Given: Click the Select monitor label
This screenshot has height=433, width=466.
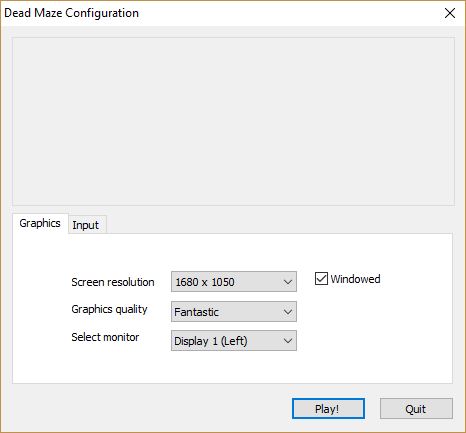Looking at the screenshot, I should point(105,337).
